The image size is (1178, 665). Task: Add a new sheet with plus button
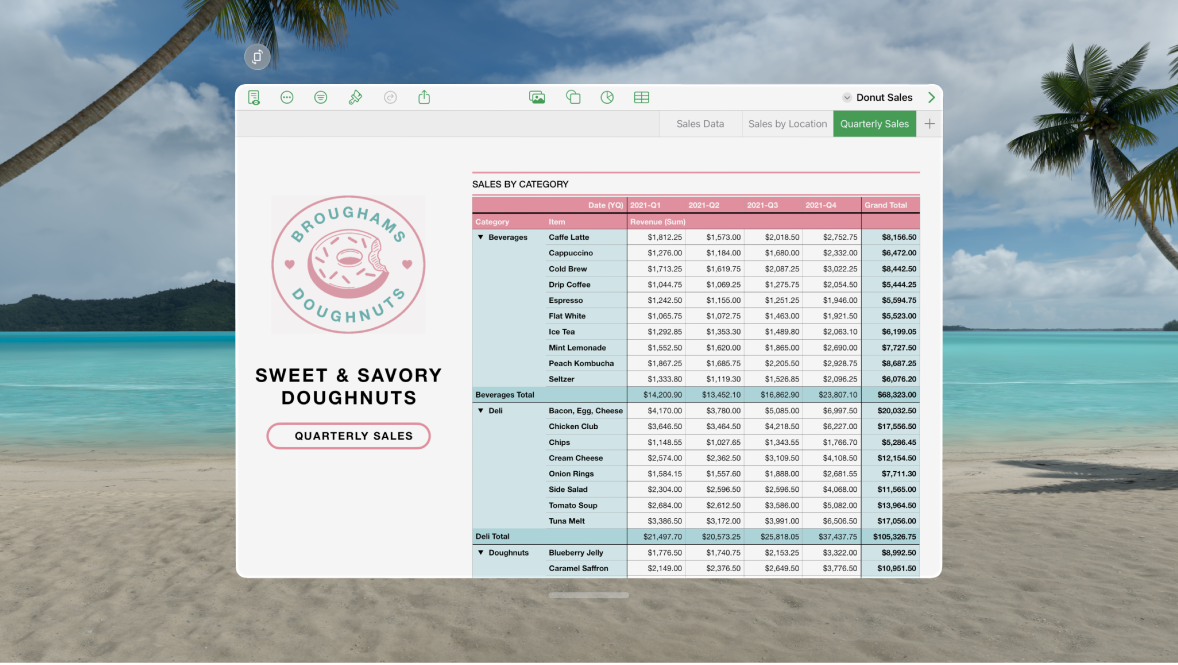coord(929,124)
